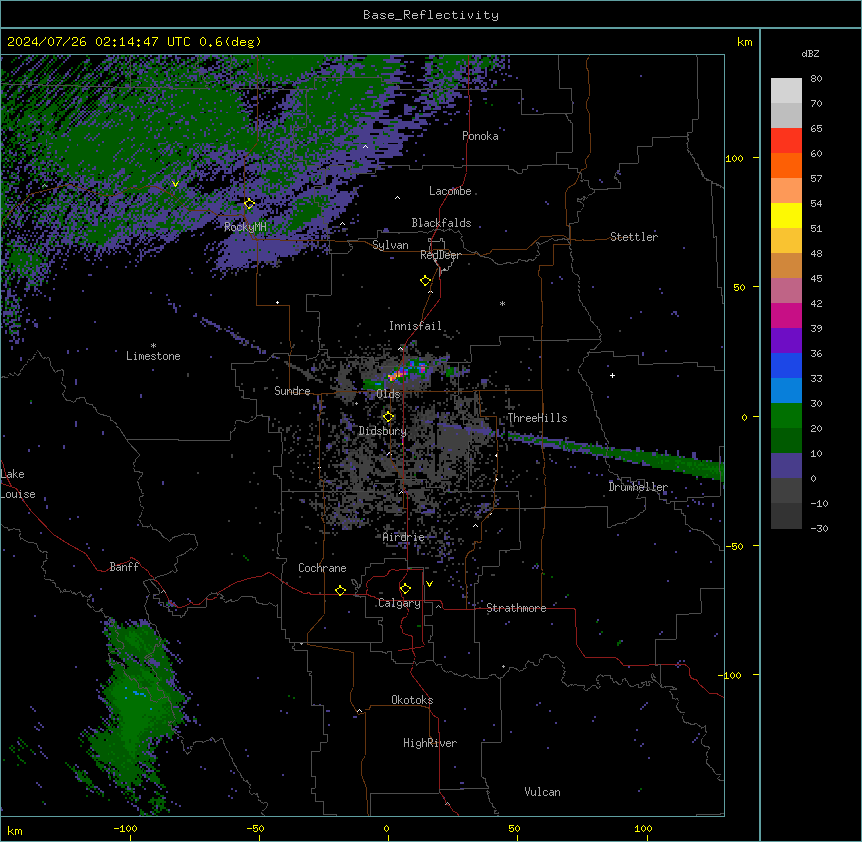Click the Didsbury city label
The height and width of the screenshot is (842, 862).
click(x=383, y=431)
